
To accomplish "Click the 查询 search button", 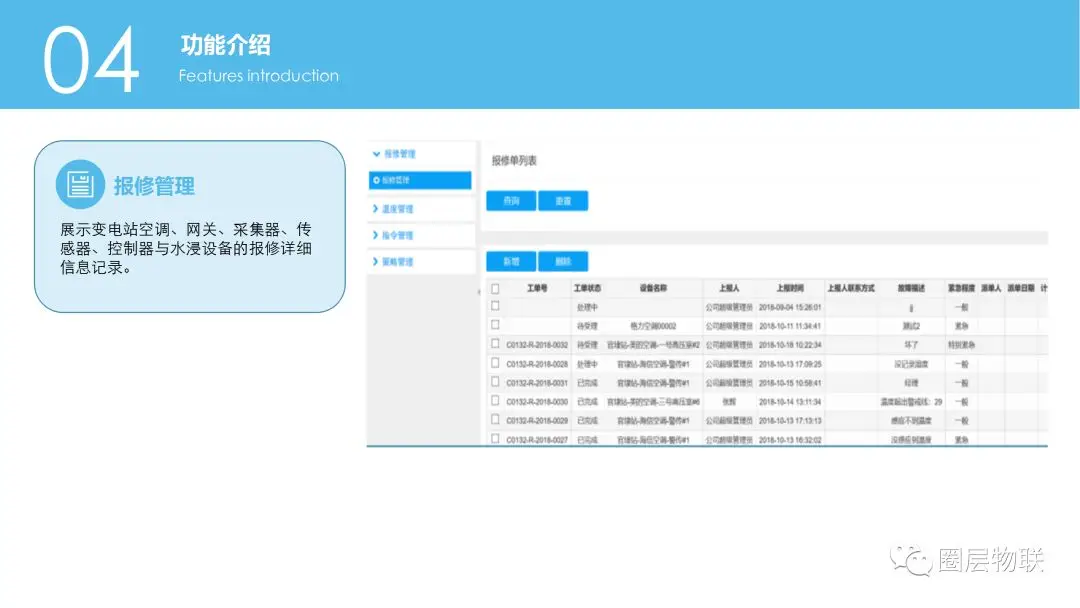I will coord(511,201).
